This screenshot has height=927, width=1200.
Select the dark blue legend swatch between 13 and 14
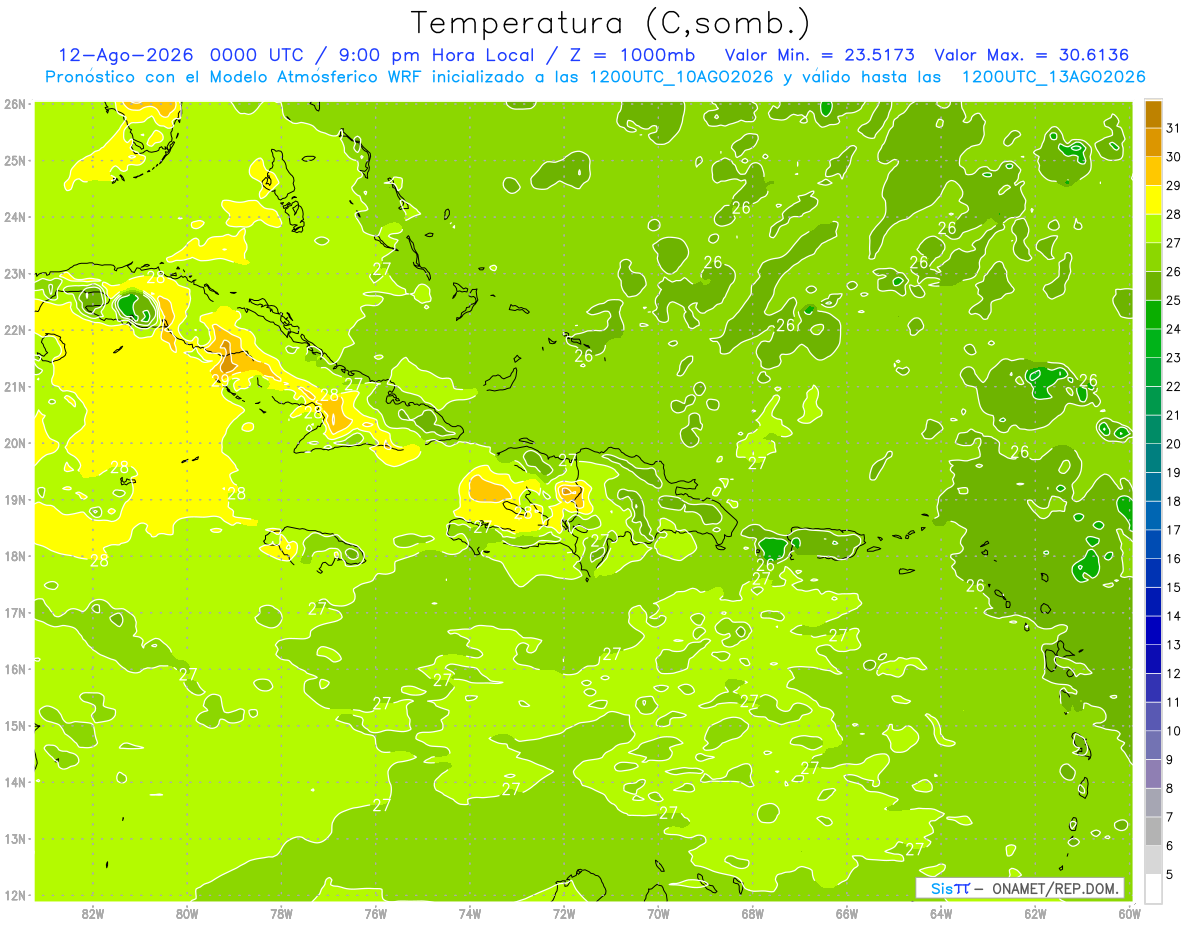[x=1153, y=631]
